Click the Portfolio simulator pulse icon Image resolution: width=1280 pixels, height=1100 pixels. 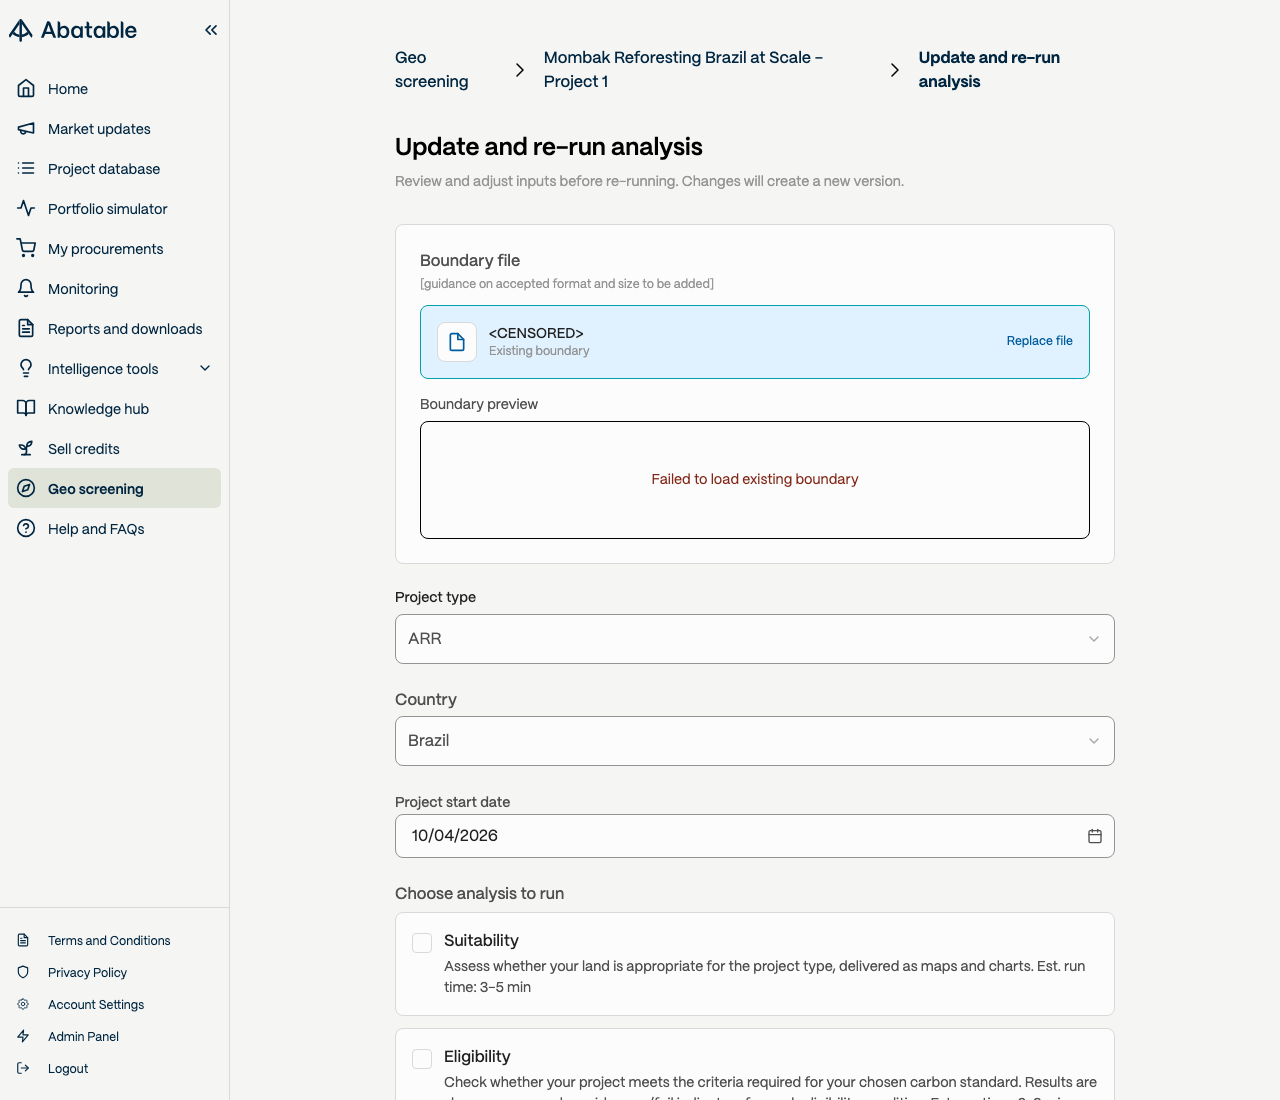coord(26,209)
